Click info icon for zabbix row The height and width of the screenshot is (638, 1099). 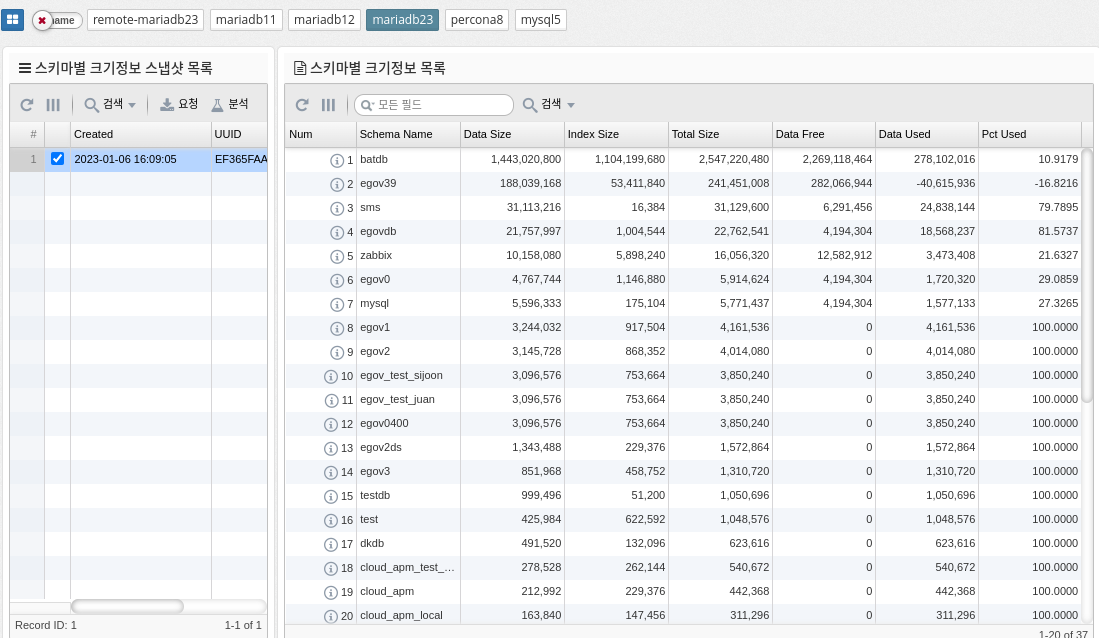(337, 256)
